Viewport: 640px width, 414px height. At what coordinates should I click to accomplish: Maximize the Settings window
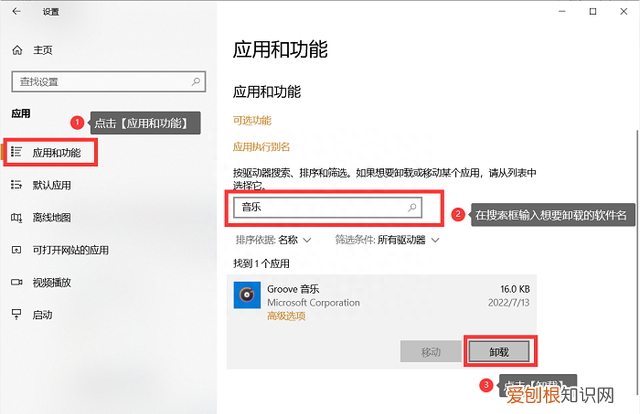[x=593, y=11]
